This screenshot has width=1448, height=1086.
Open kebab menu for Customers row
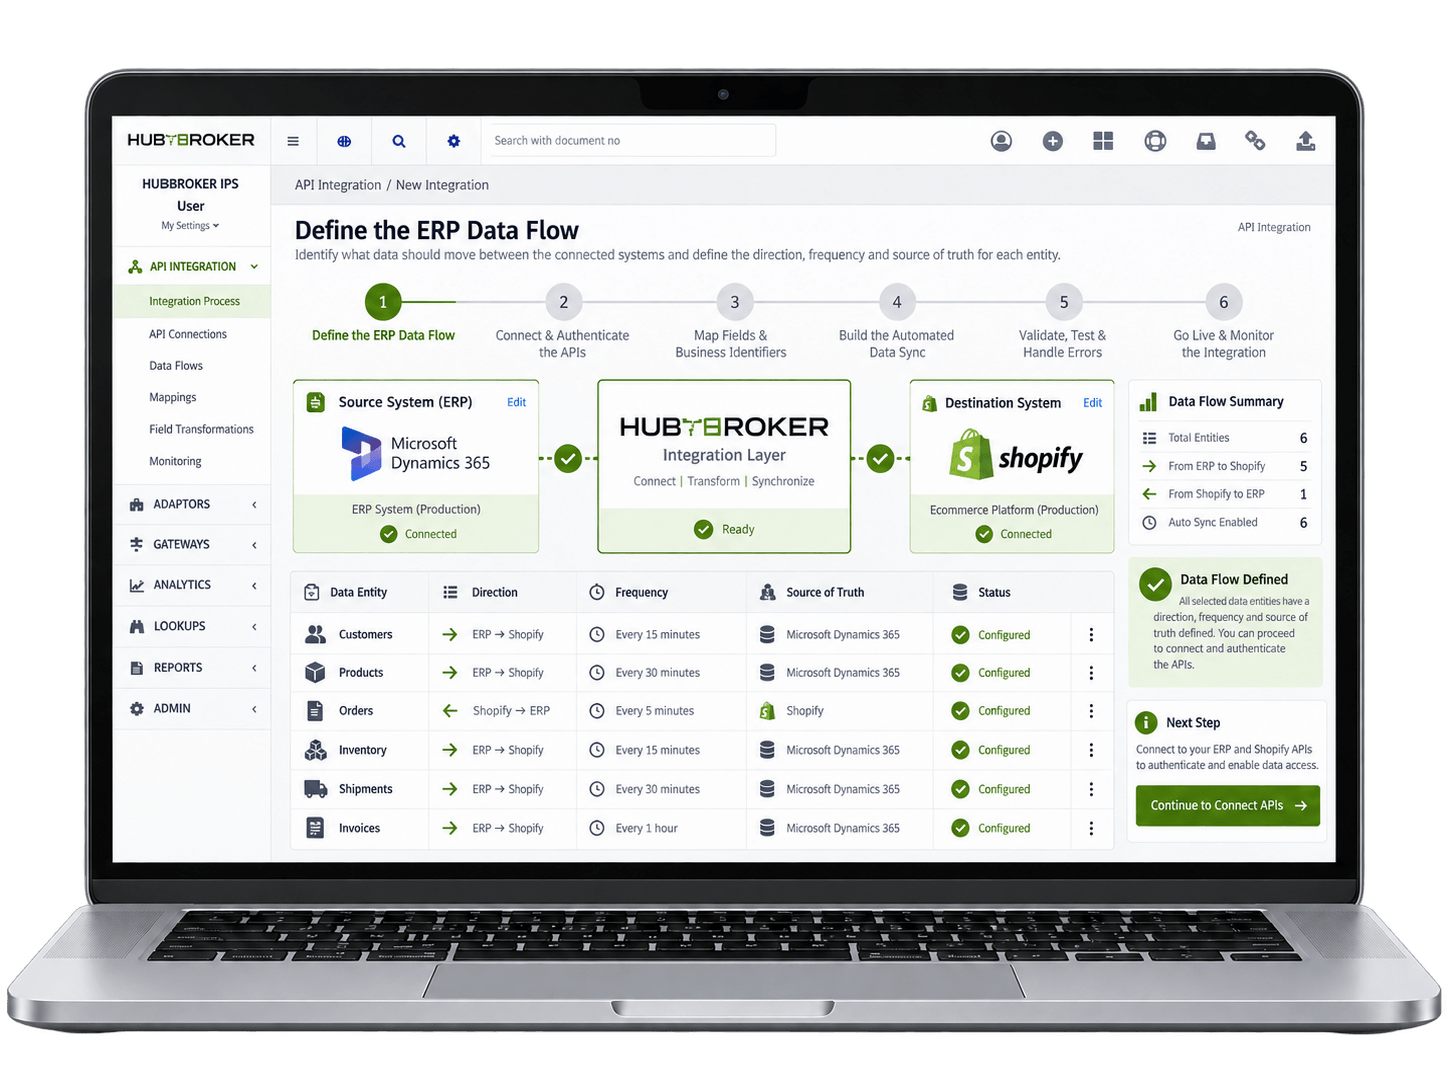tap(1091, 635)
